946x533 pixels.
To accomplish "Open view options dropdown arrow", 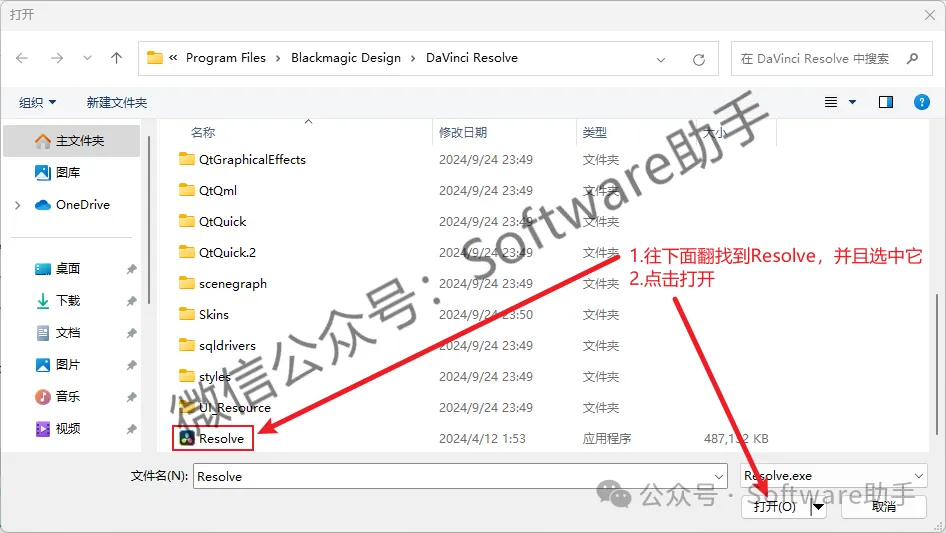I will [852, 102].
